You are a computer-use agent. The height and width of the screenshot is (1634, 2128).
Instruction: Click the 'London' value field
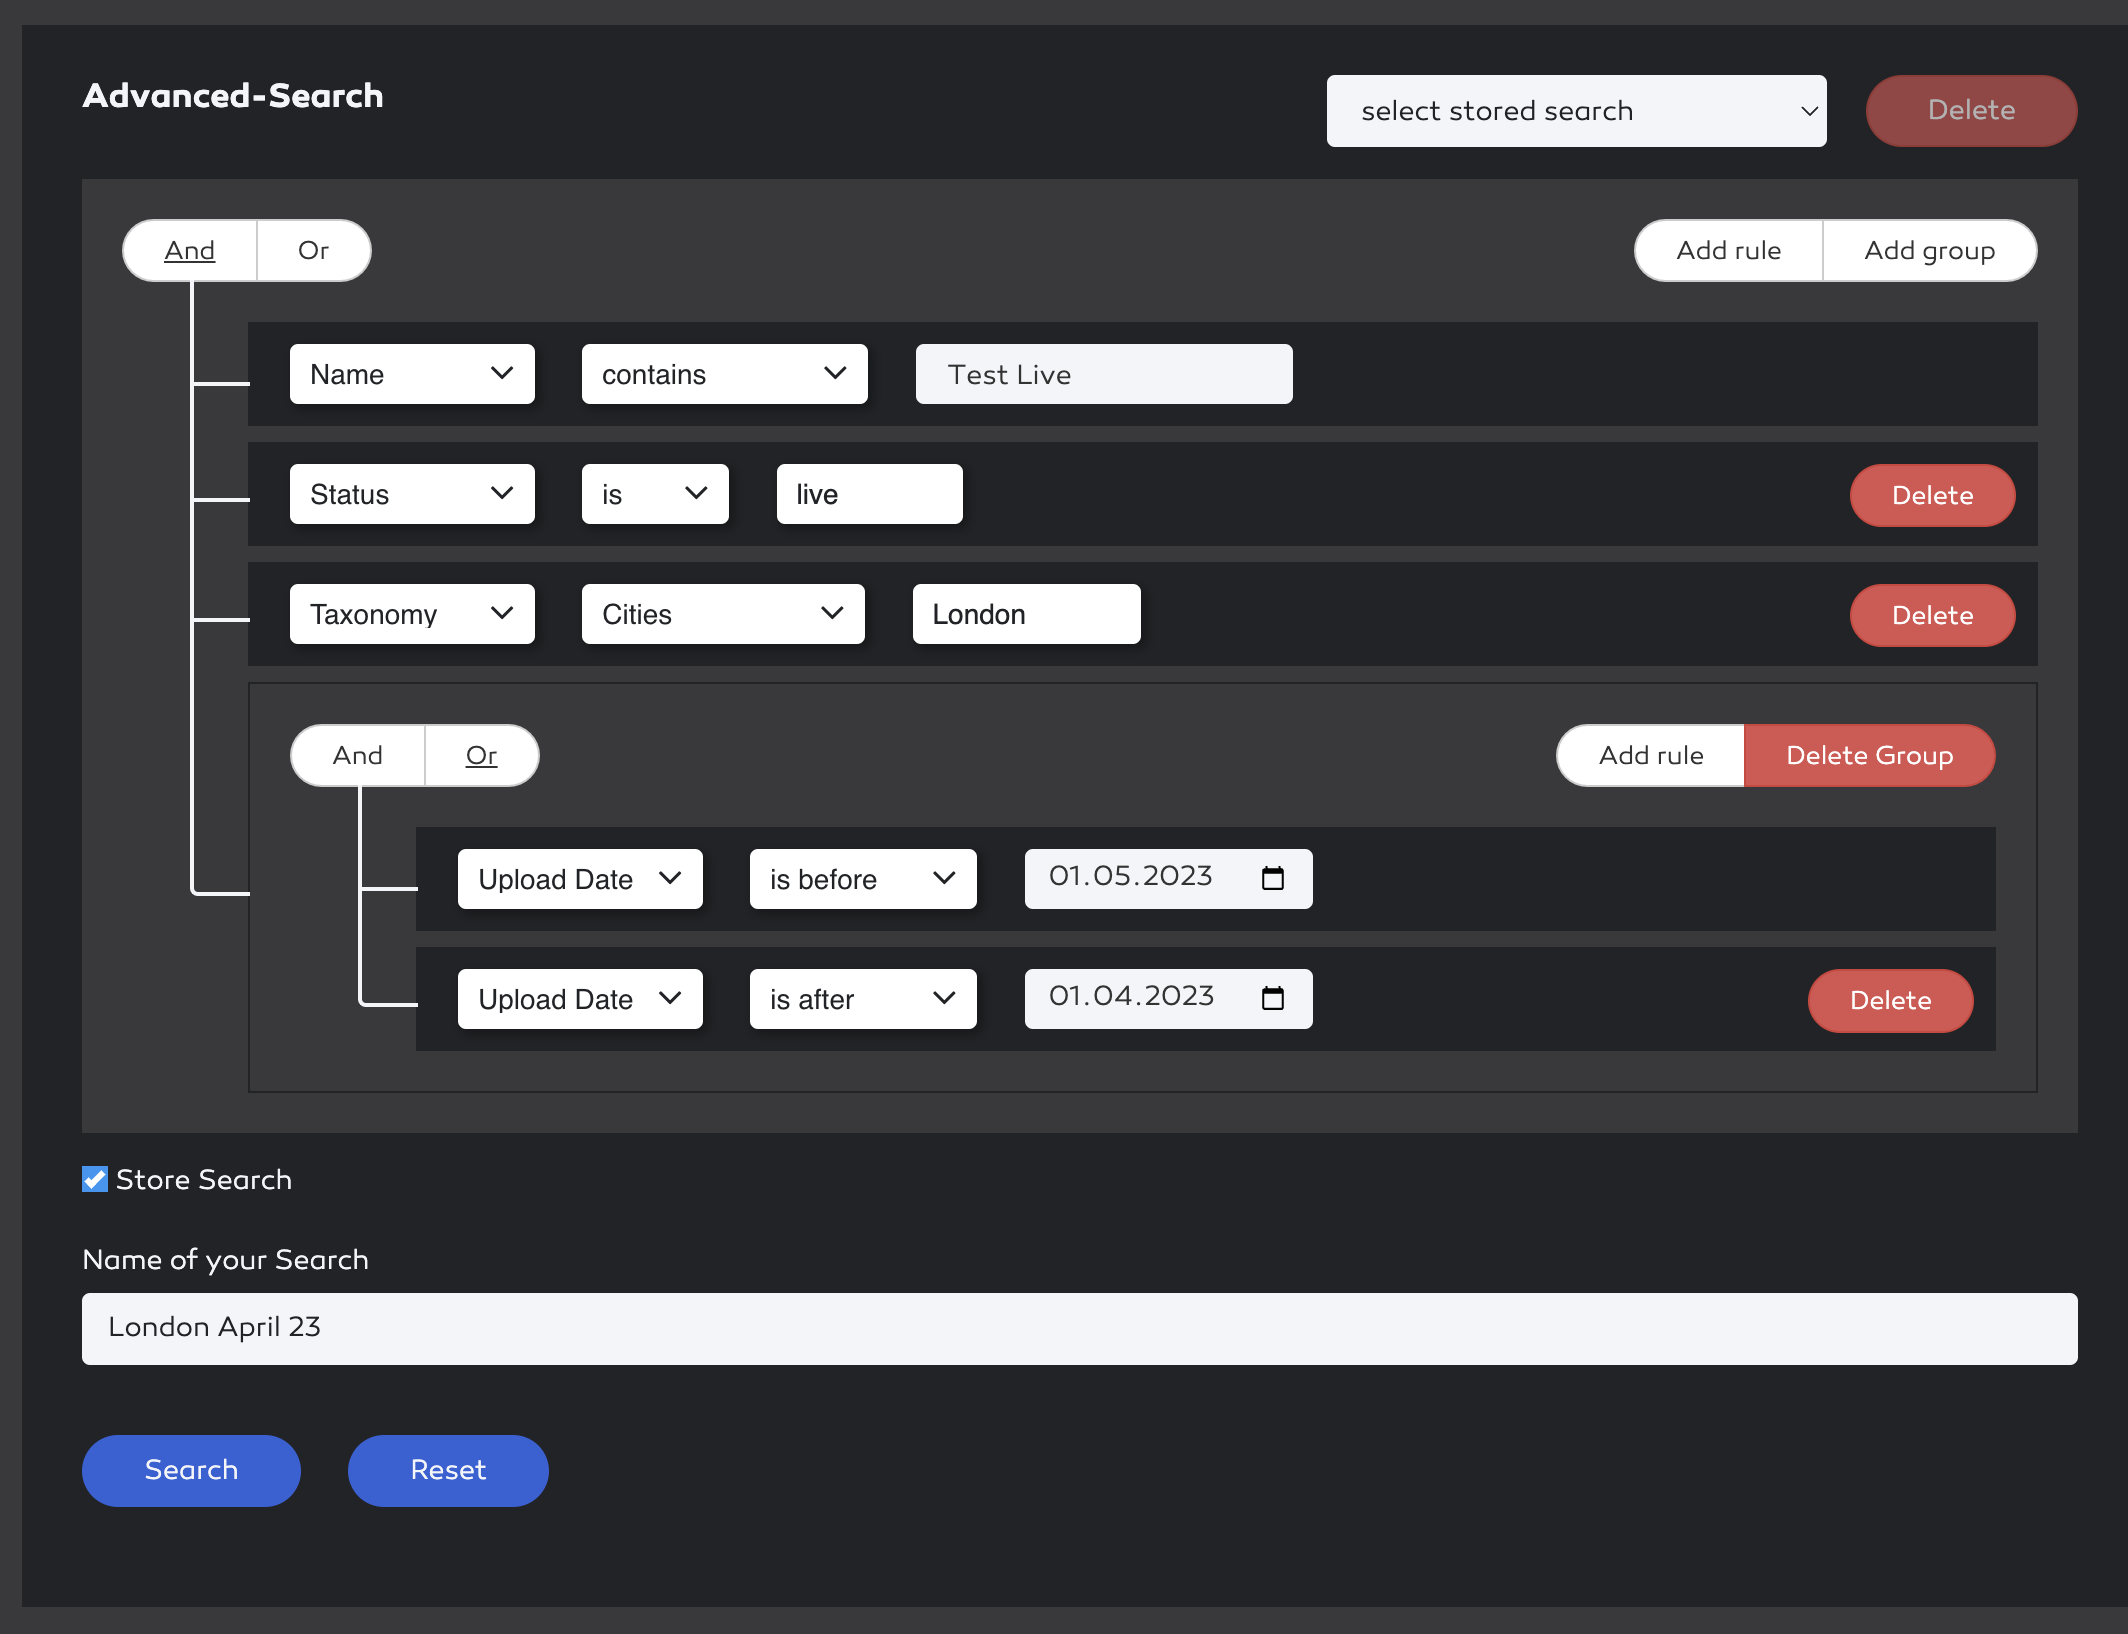[1026, 614]
